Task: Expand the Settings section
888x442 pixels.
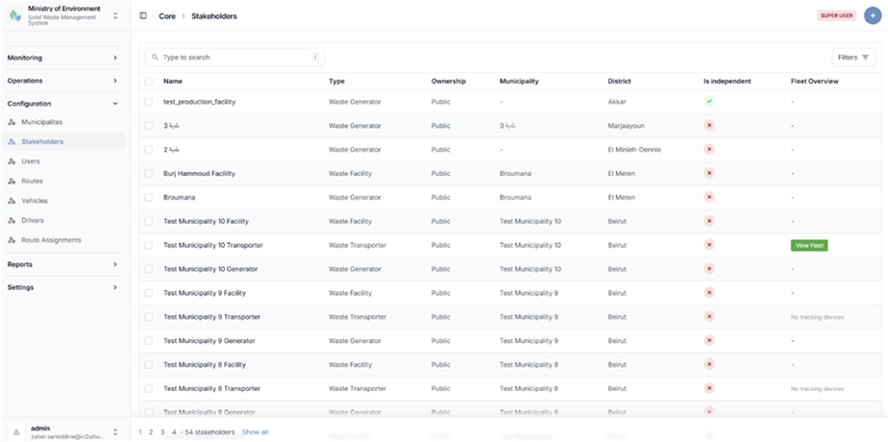Action: 62,287
